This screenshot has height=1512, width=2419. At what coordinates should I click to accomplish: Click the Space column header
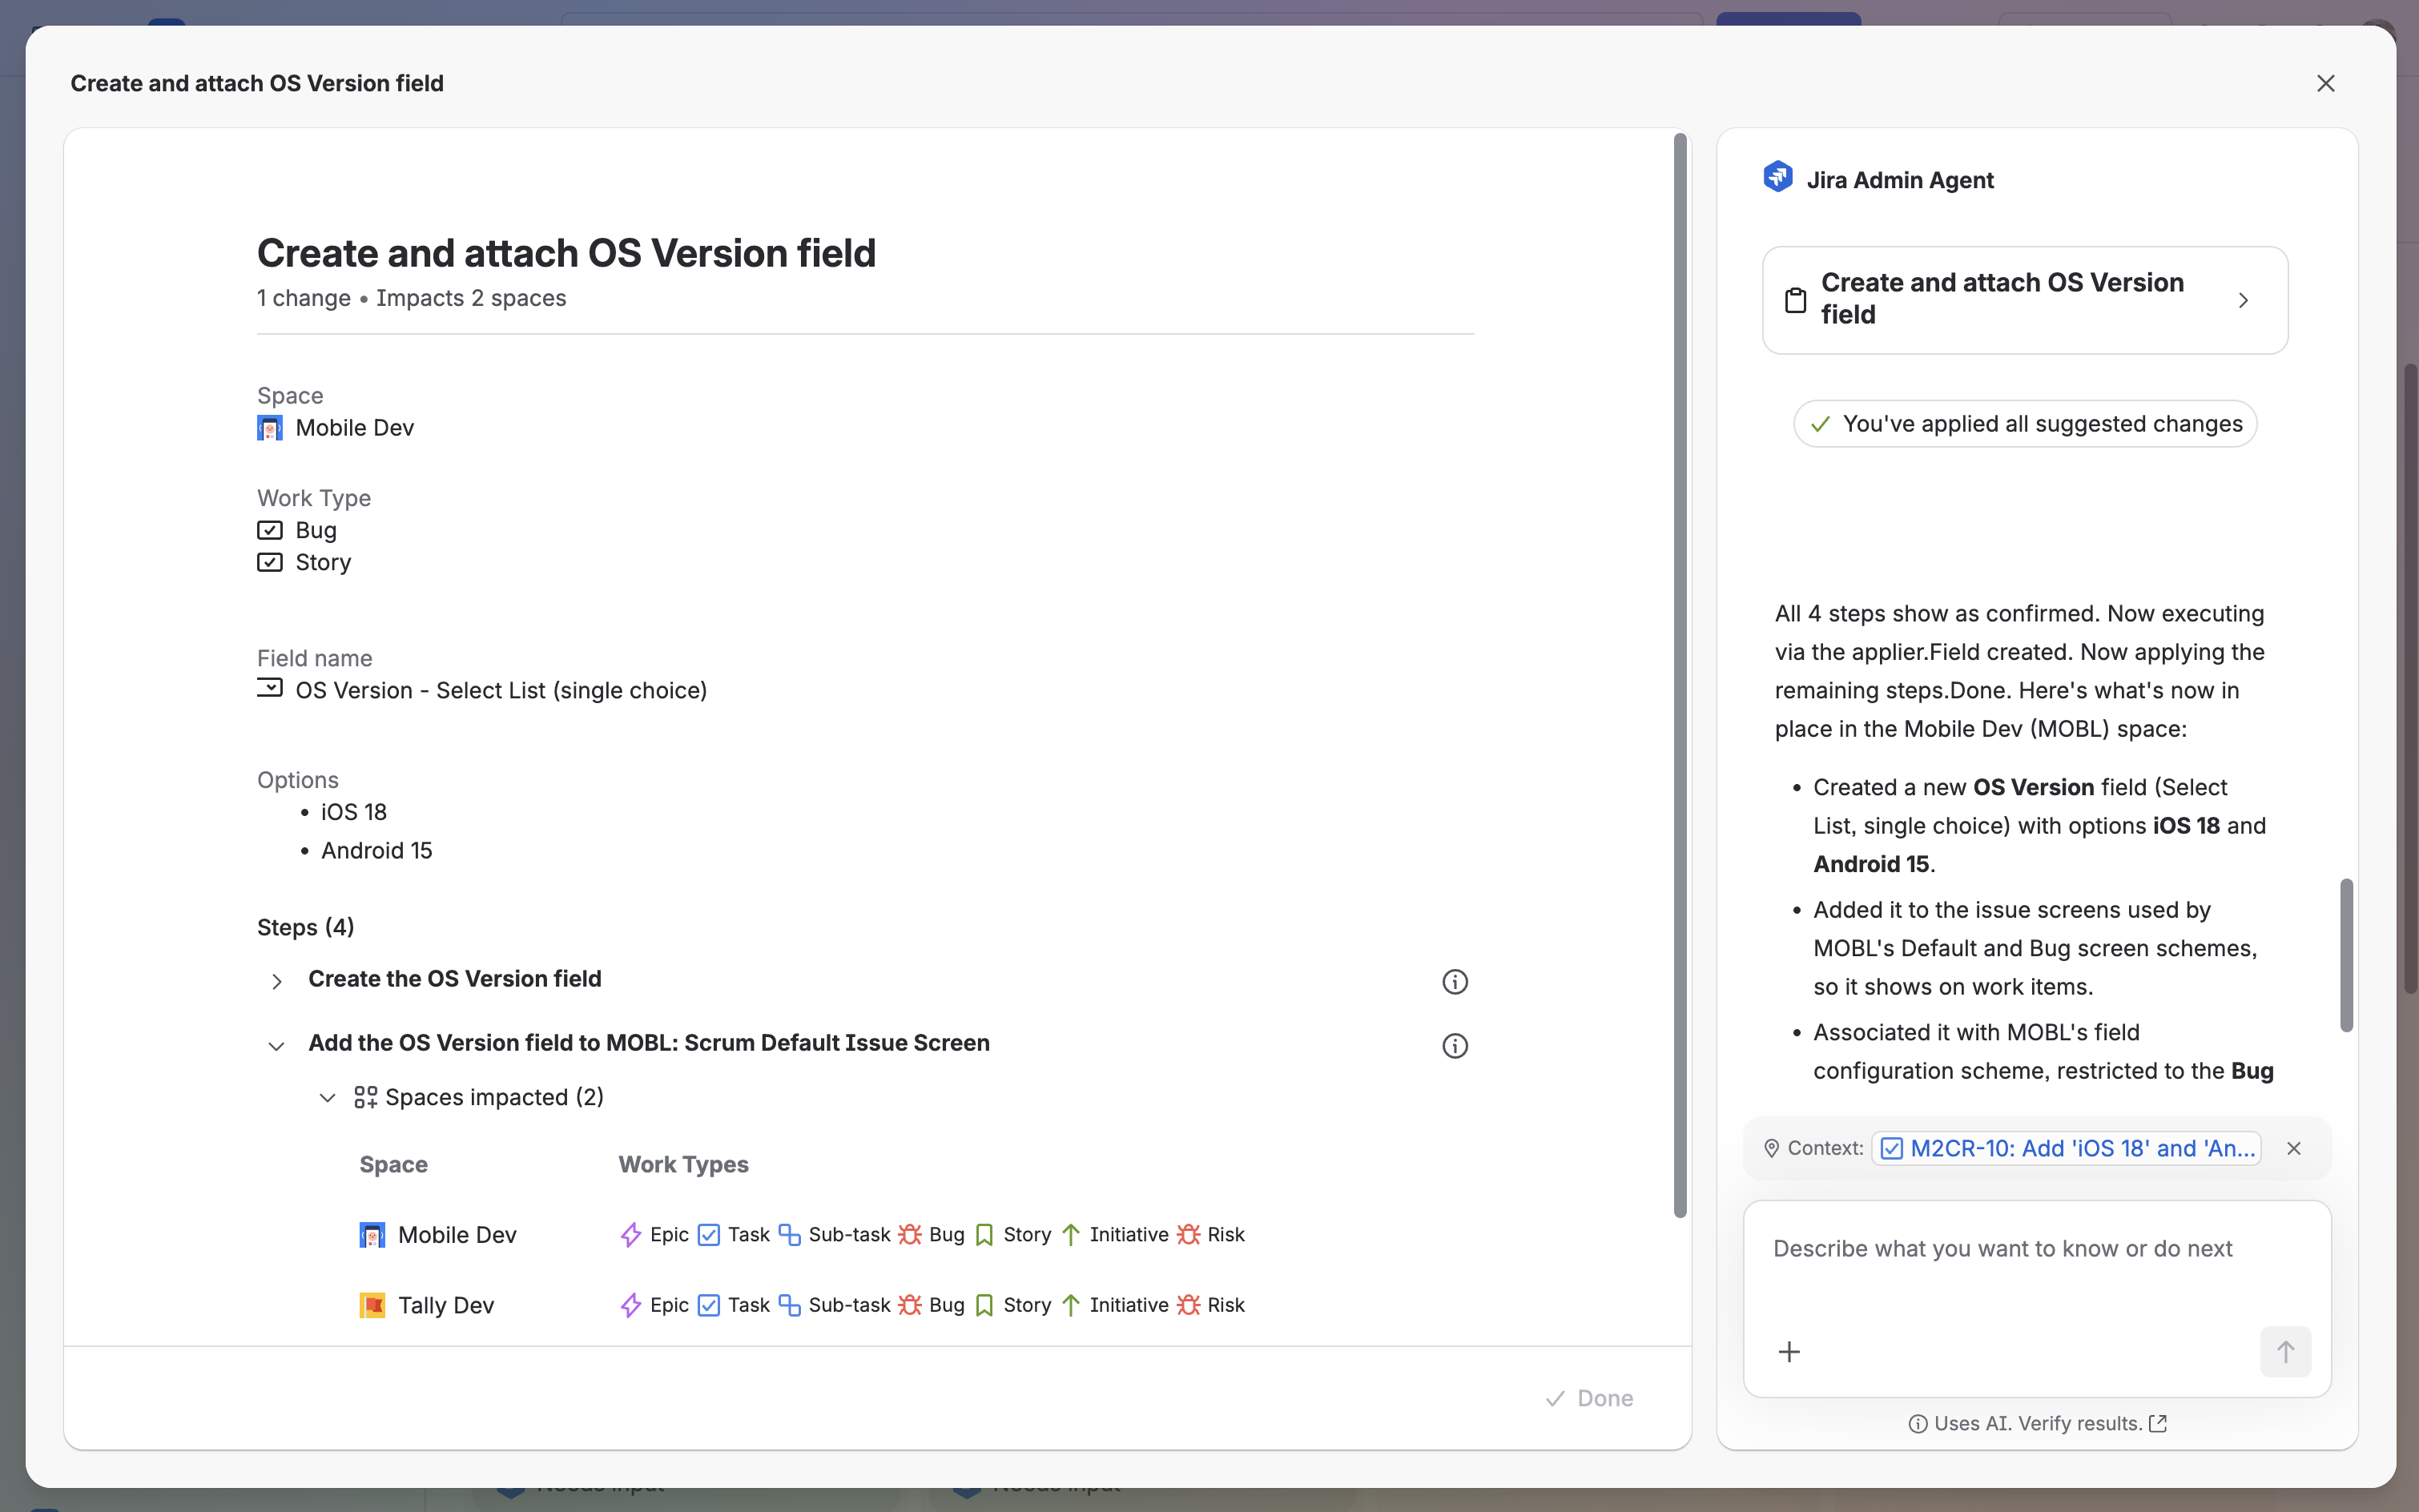[393, 1164]
